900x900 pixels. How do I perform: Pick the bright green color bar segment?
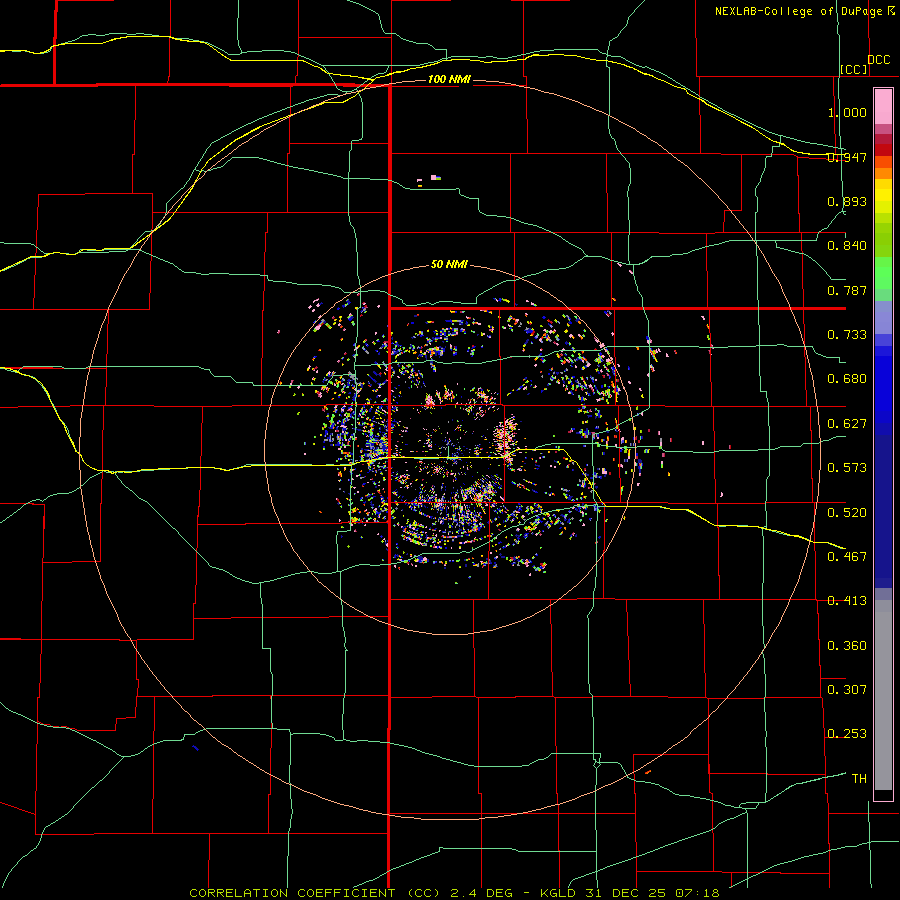(883, 273)
